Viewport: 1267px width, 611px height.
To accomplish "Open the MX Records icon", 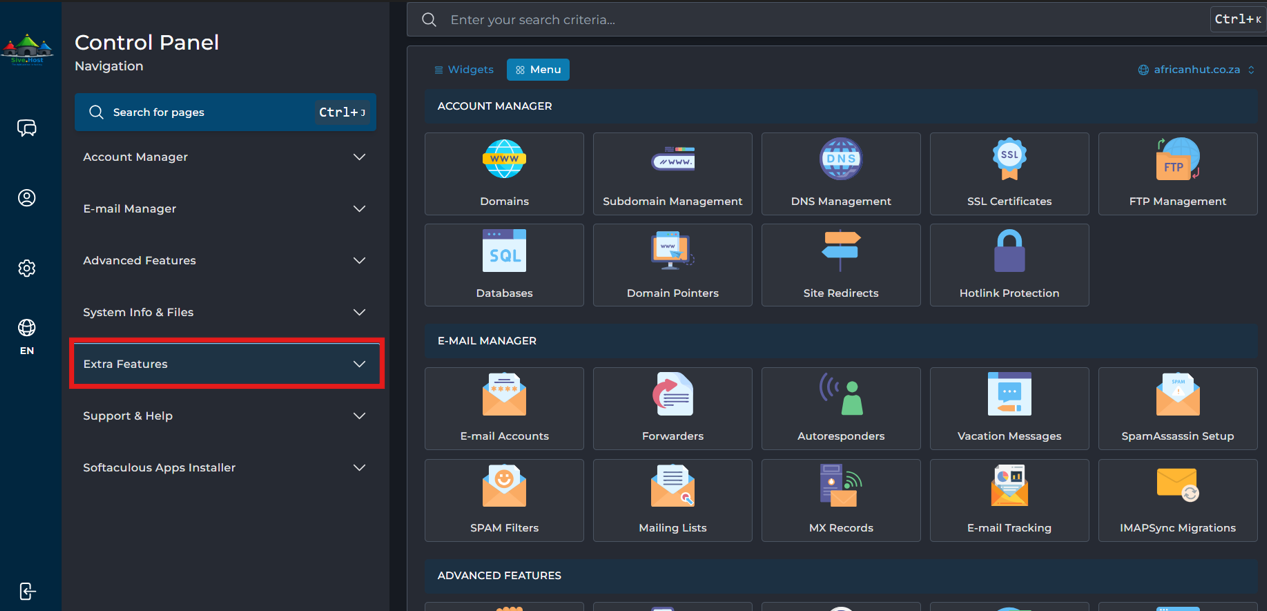I will pyautogui.click(x=841, y=500).
